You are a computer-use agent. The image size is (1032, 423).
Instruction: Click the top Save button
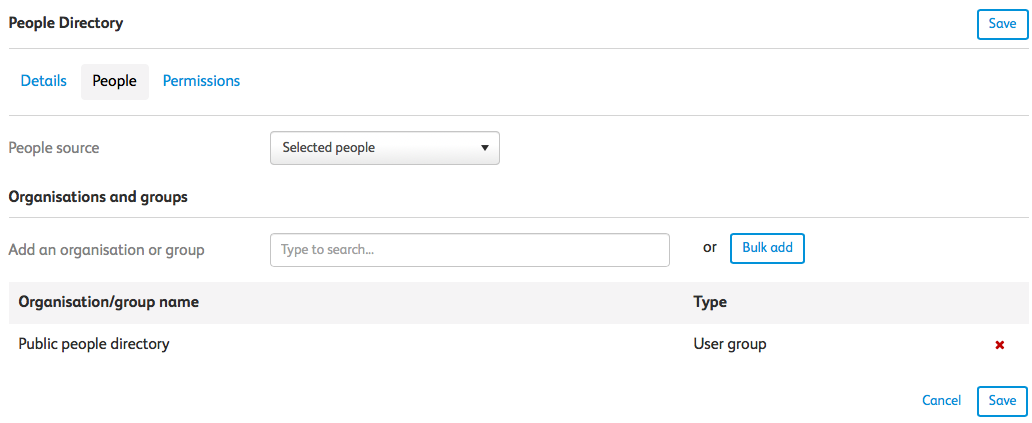coord(1002,24)
